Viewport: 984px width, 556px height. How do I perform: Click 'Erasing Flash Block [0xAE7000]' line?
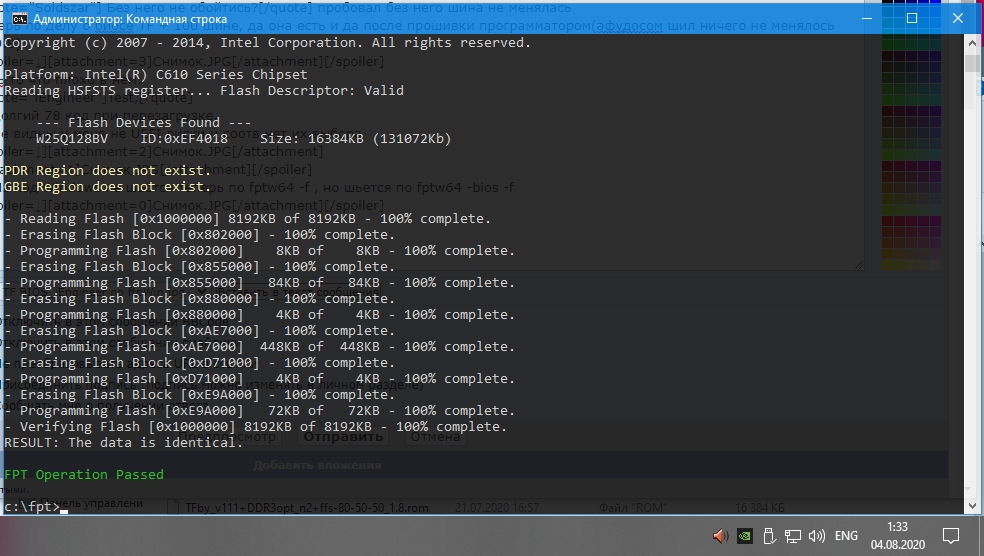200,331
